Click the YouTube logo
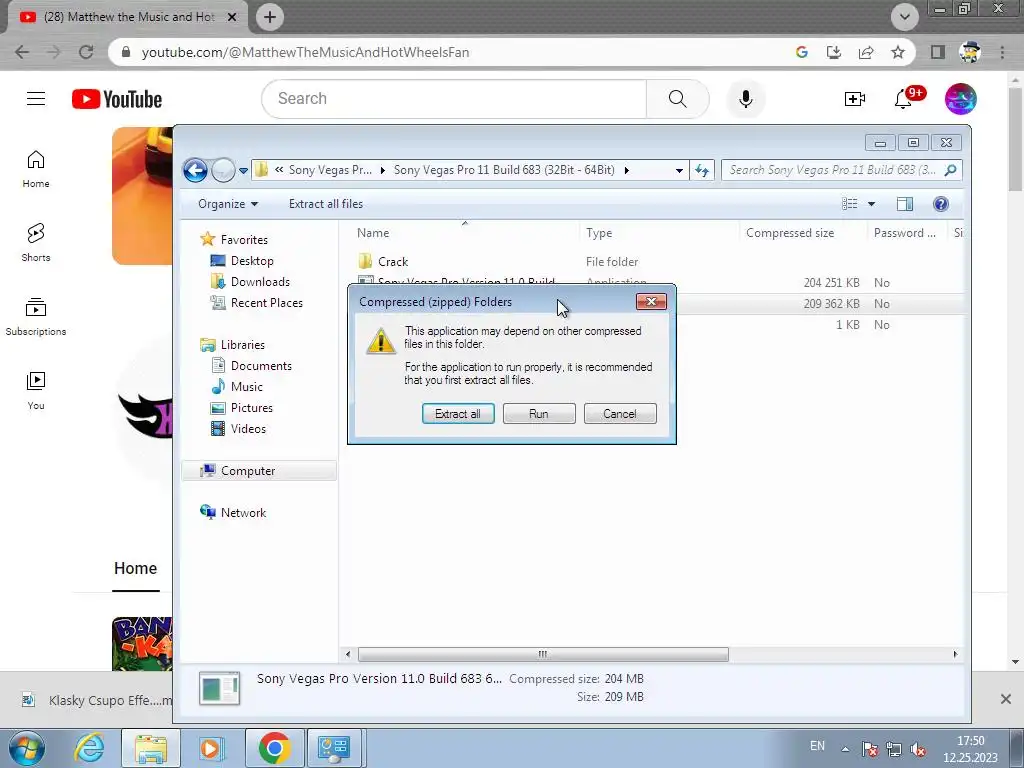 [117, 99]
